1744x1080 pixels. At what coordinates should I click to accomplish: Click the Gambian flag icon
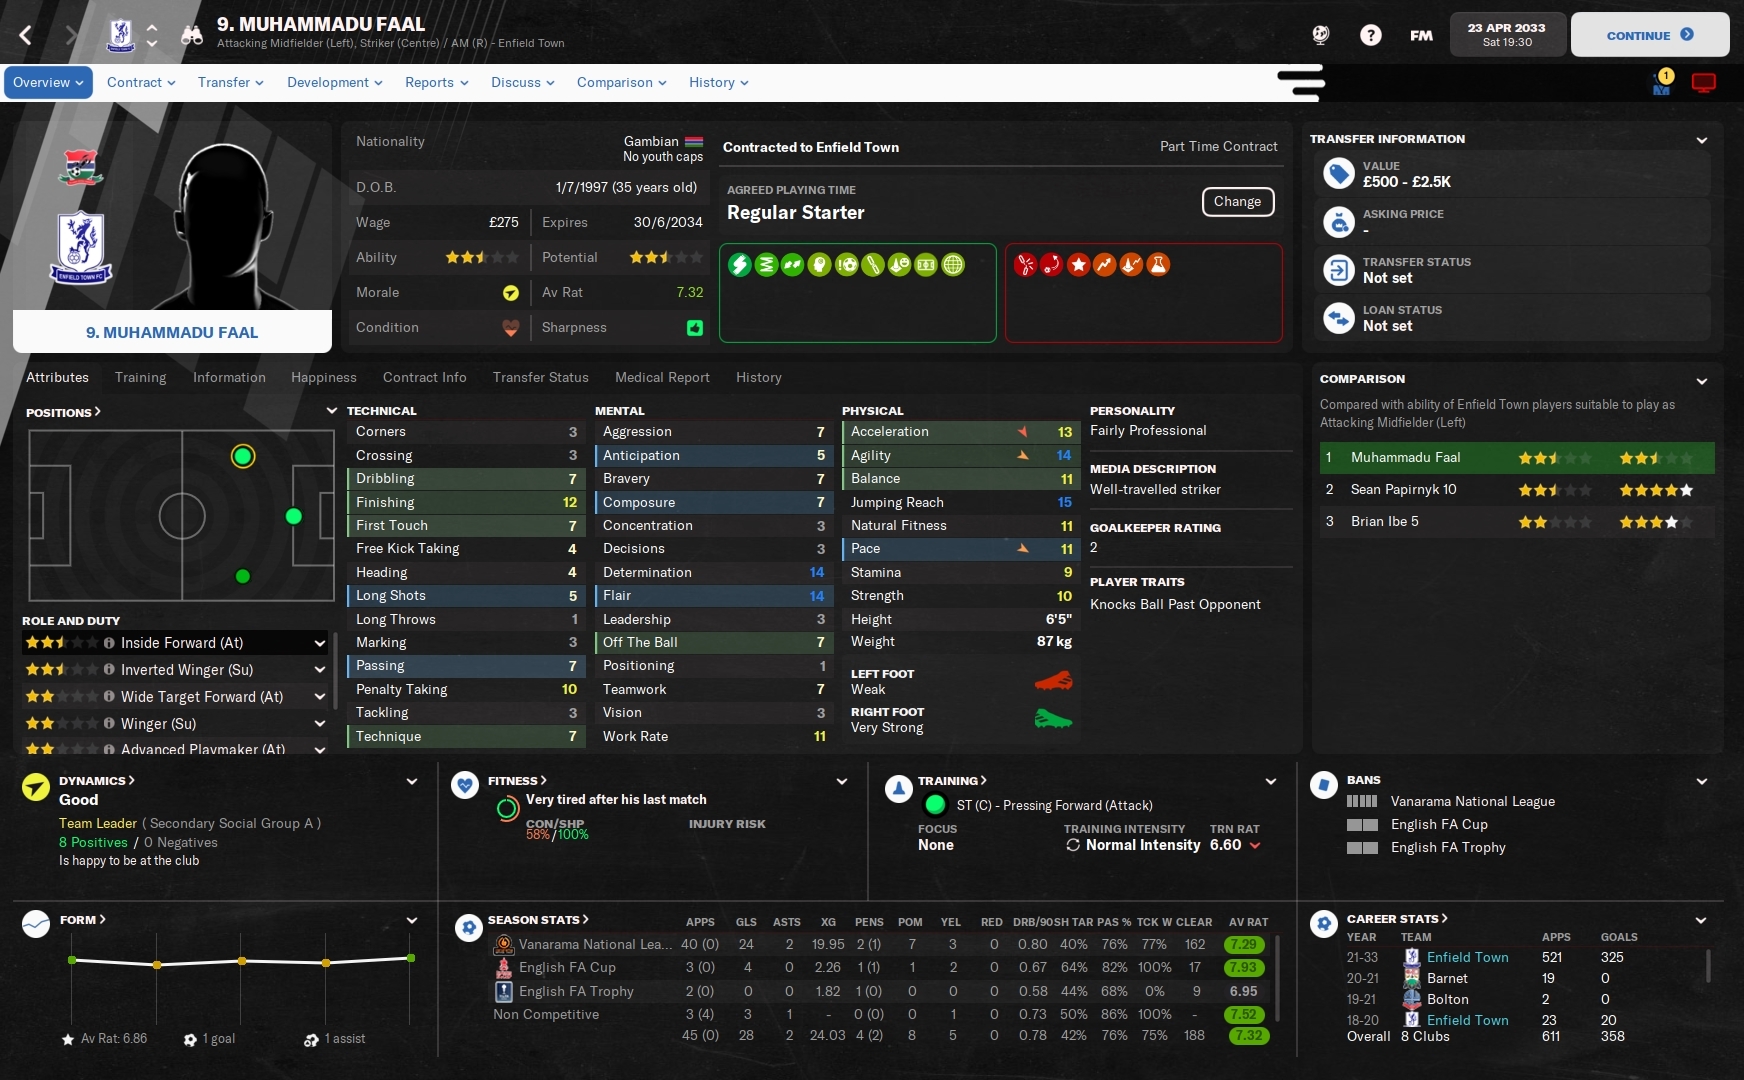[693, 142]
